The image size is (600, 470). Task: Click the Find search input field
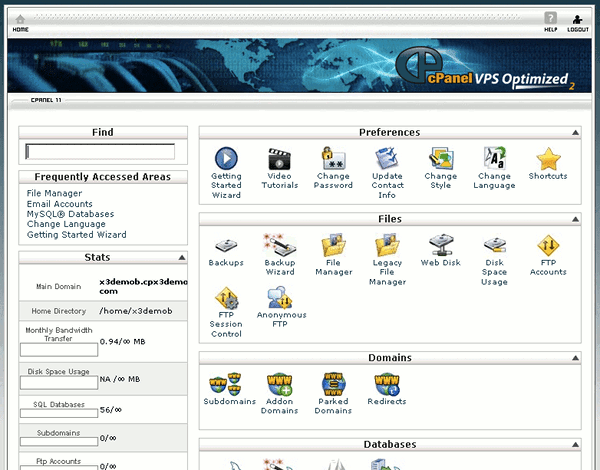[100, 152]
